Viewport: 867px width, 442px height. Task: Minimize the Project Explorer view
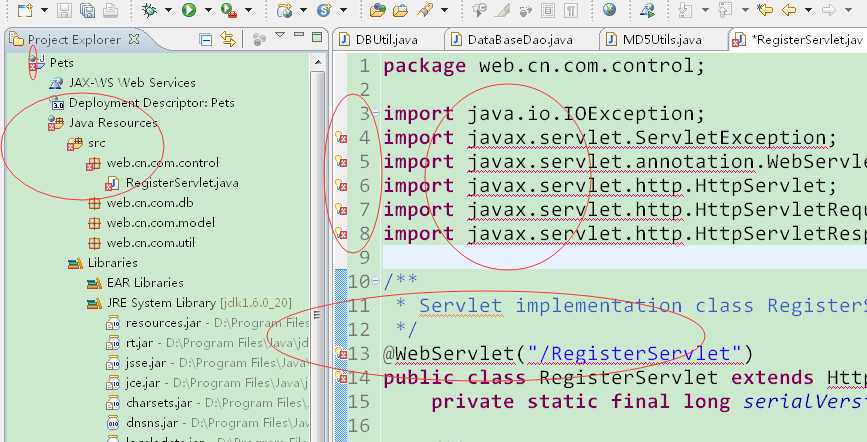[x=299, y=35]
